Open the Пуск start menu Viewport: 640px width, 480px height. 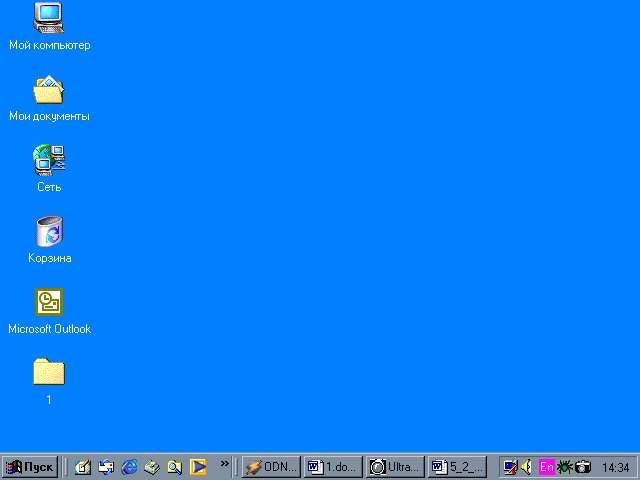click(29, 467)
